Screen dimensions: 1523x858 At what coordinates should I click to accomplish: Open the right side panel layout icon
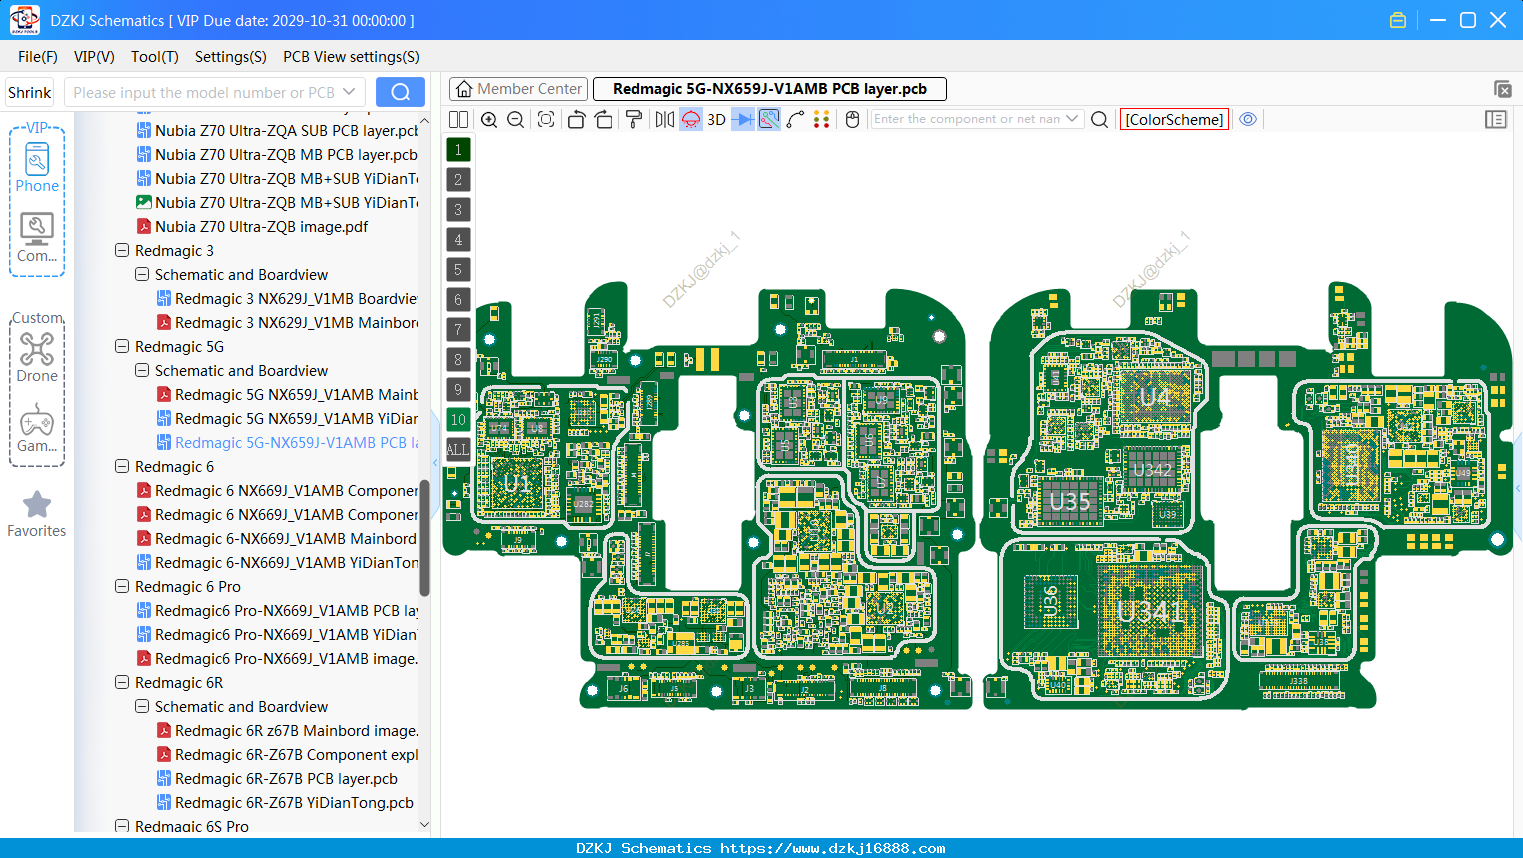[1496, 119]
